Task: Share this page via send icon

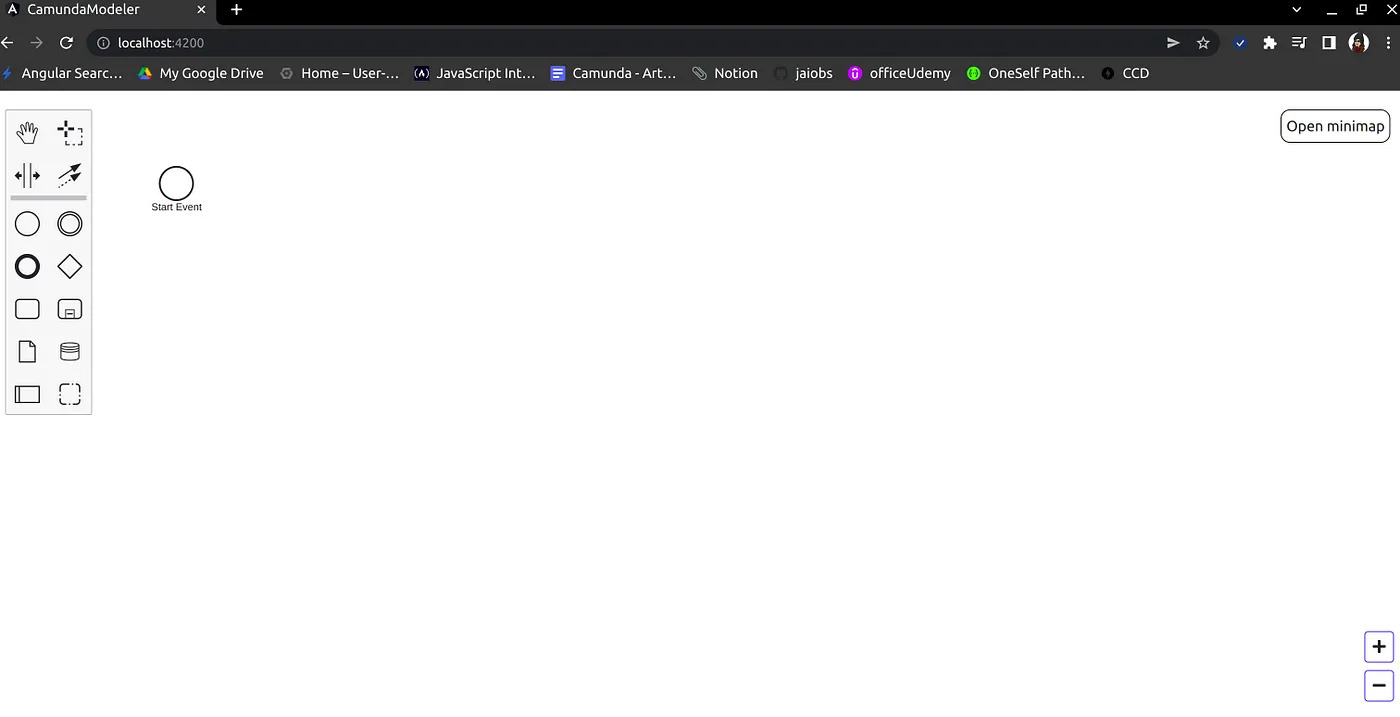Action: [1173, 43]
